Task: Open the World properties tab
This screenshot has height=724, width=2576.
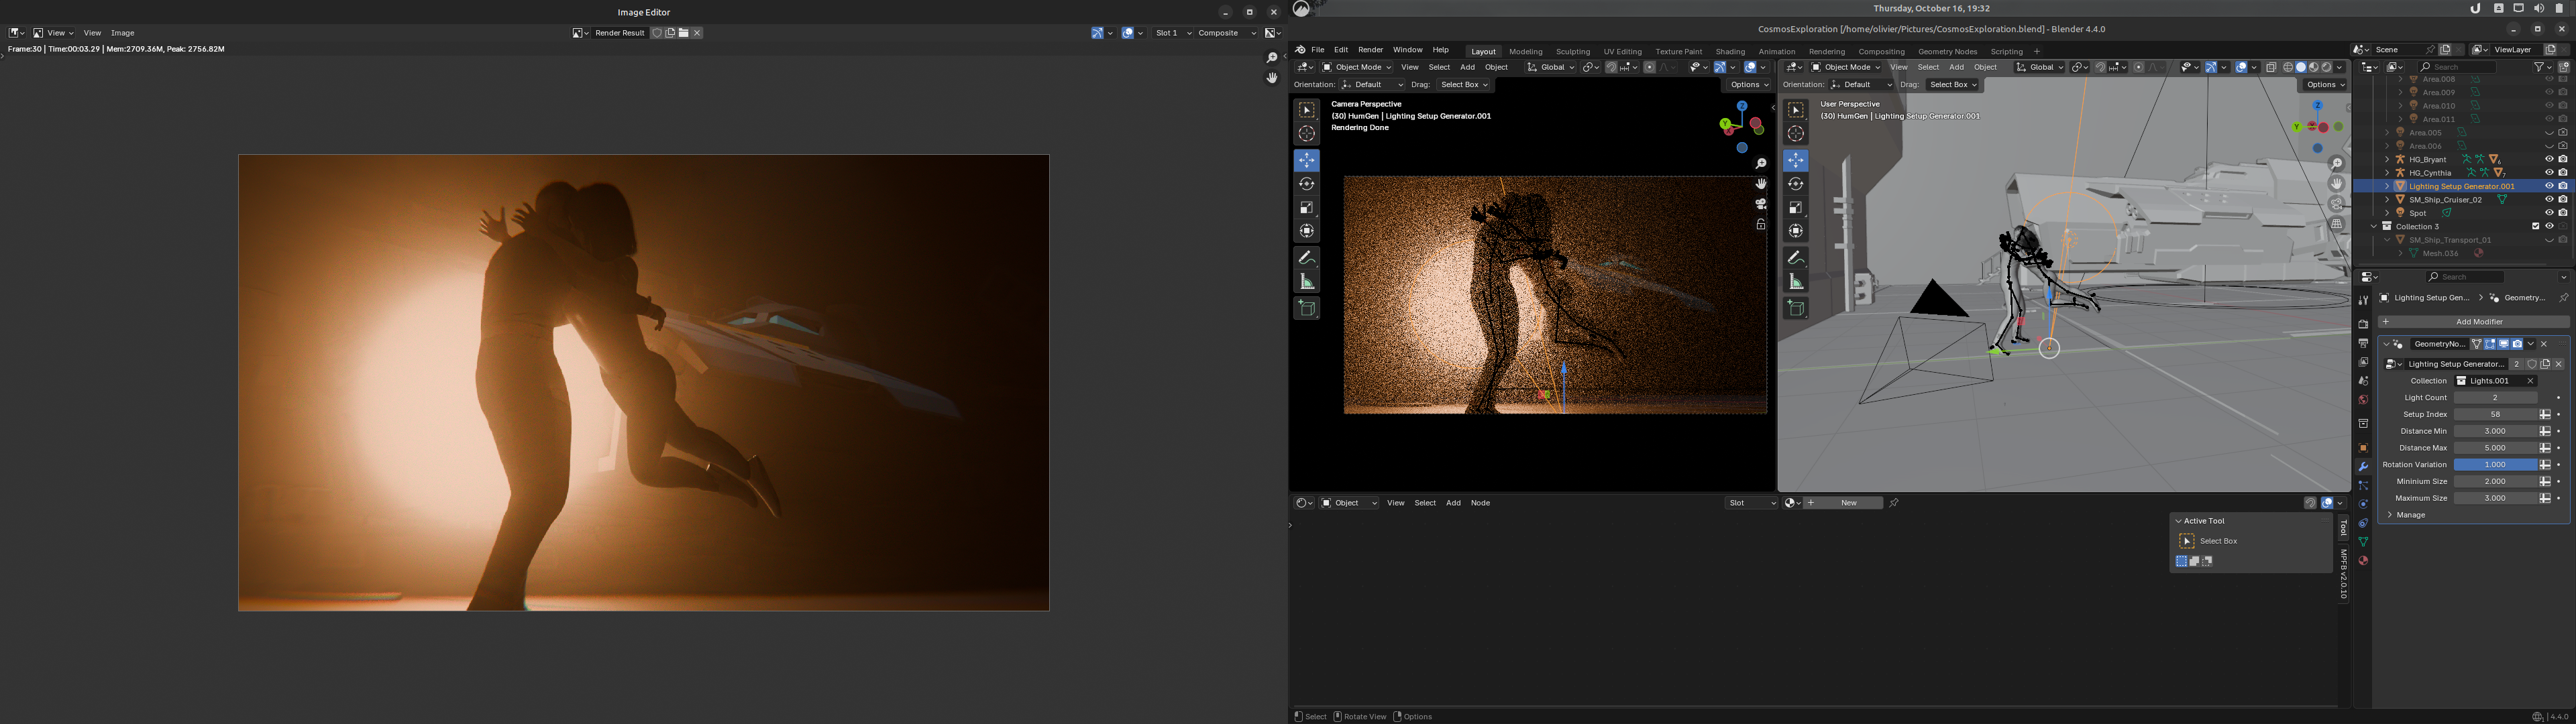Action: pos(2363,400)
